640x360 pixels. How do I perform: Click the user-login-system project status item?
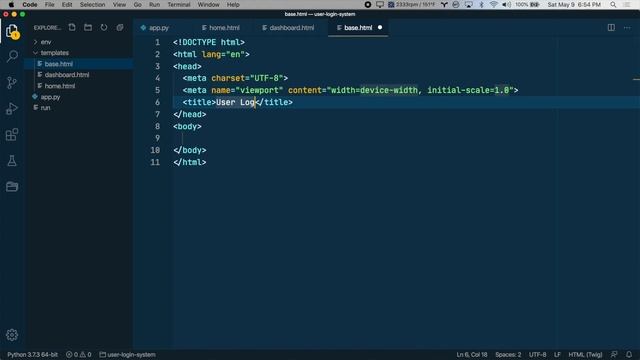[x=127, y=354]
